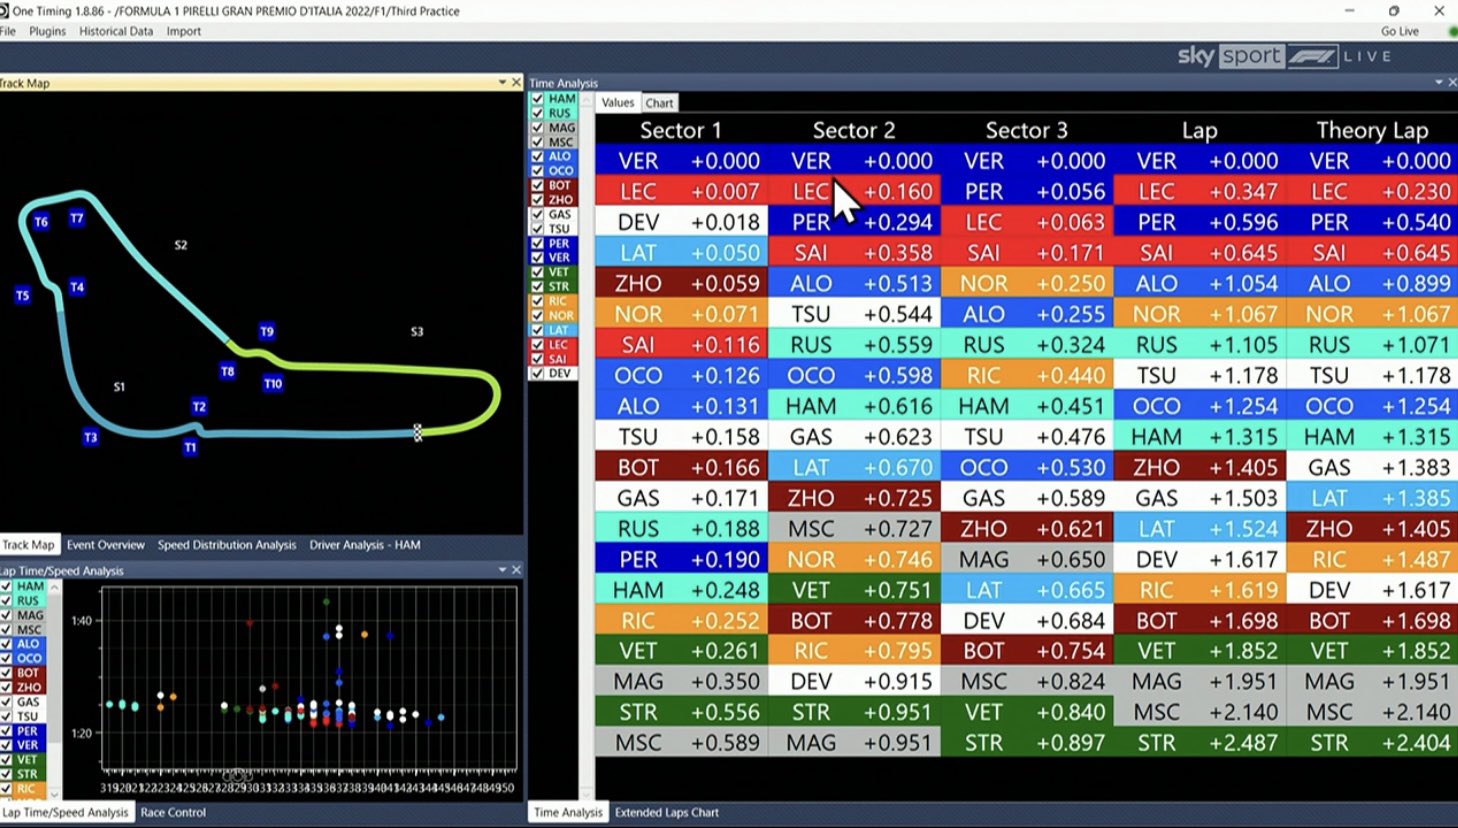The image size is (1458, 828).
Task: Select the T10 turn marker on track map
Action: (x=273, y=383)
